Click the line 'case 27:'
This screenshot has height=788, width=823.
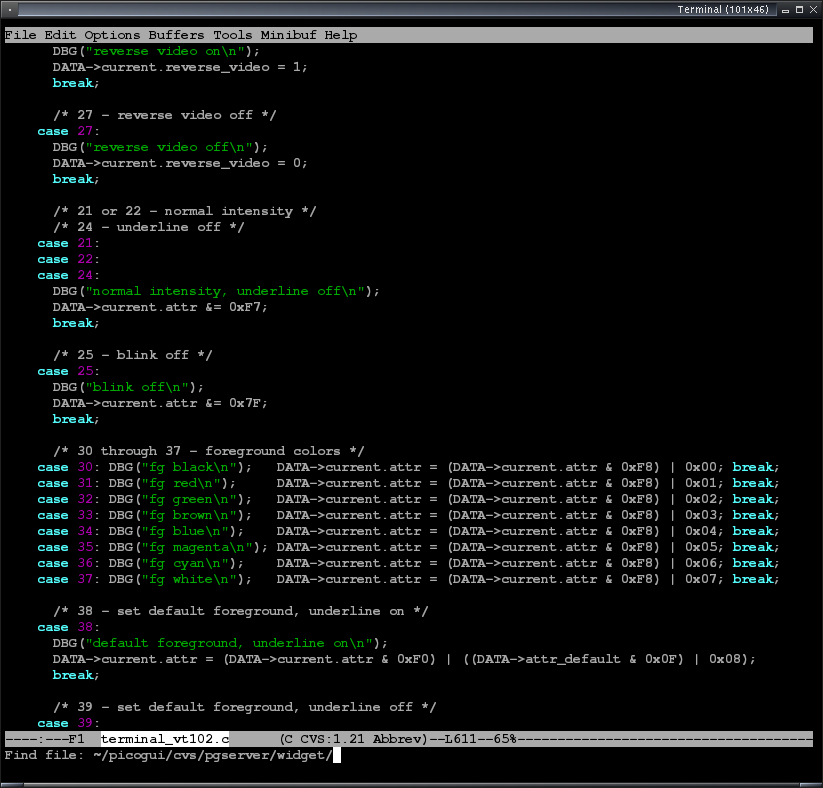pos(68,131)
